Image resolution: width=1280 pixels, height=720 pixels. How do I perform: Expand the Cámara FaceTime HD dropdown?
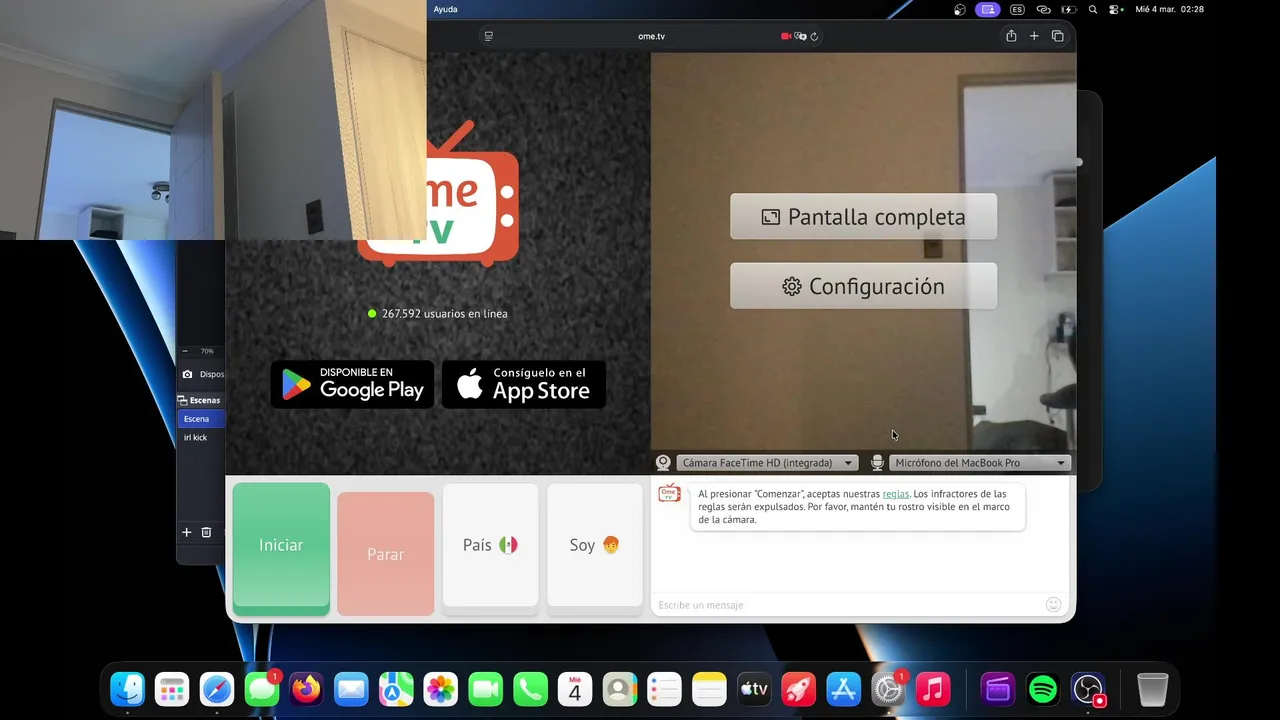767,463
